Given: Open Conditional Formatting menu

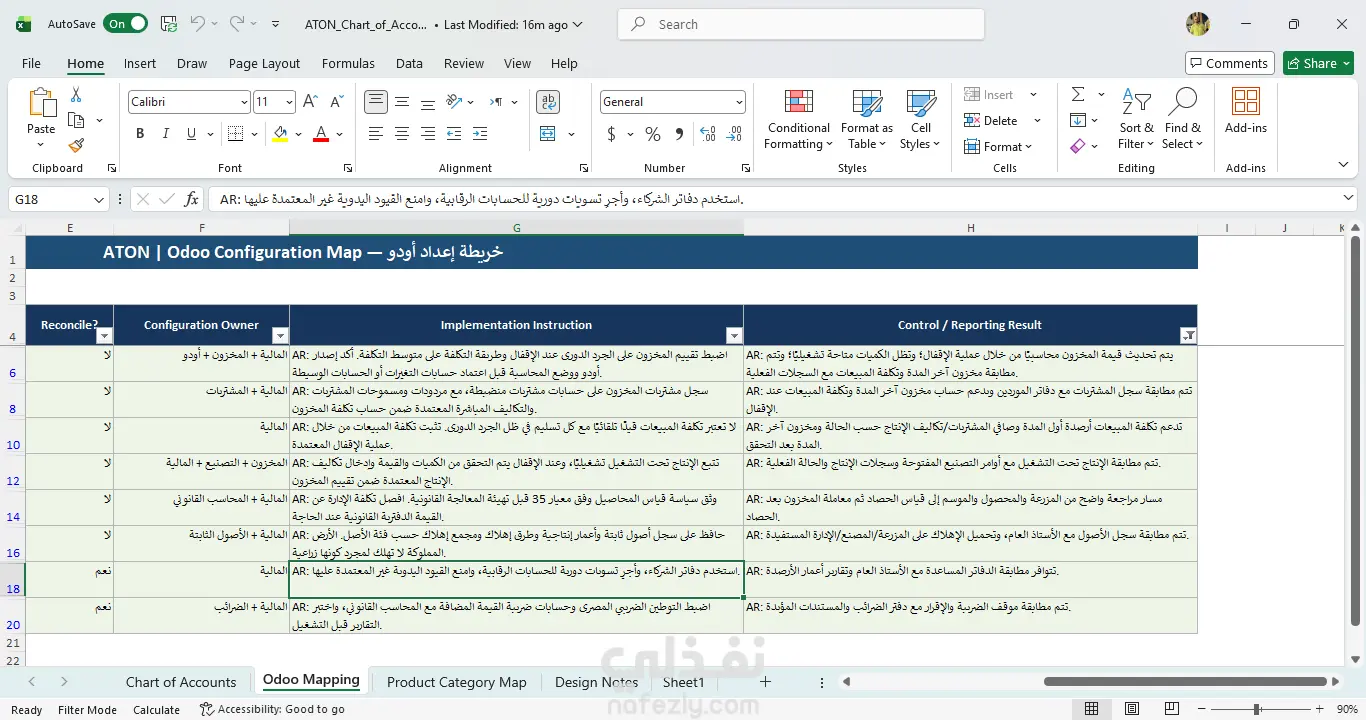Looking at the screenshot, I should 798,119.
